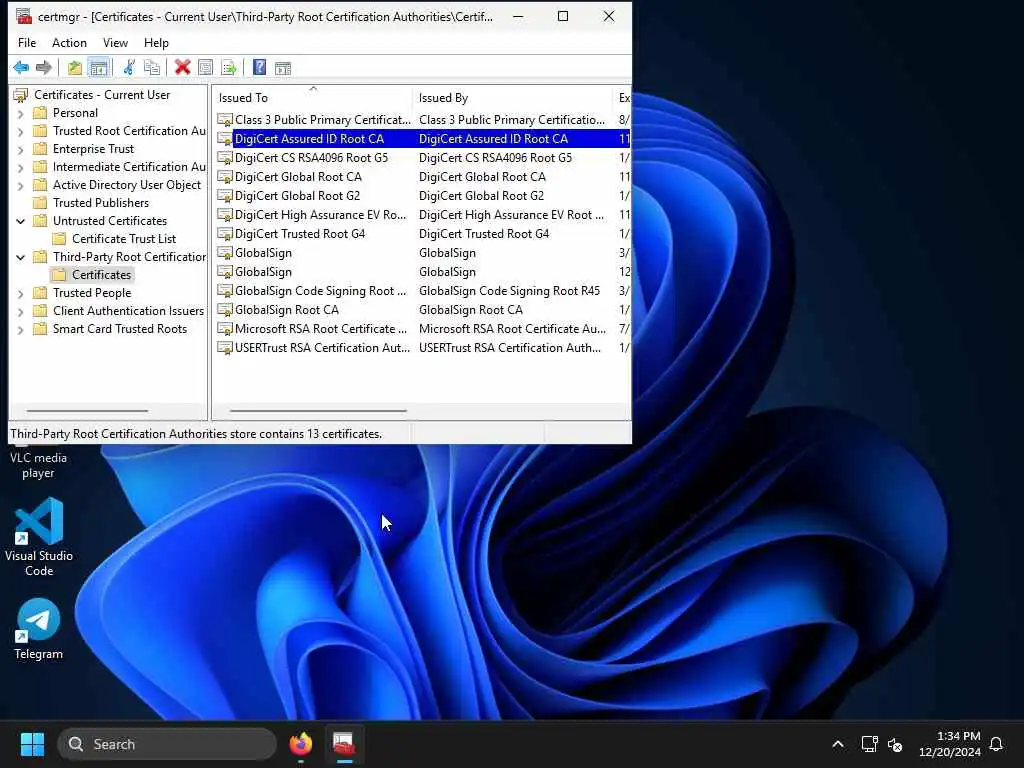Click the Export List toolbar icon
The image size is (1024, 768).
[229, 67]
